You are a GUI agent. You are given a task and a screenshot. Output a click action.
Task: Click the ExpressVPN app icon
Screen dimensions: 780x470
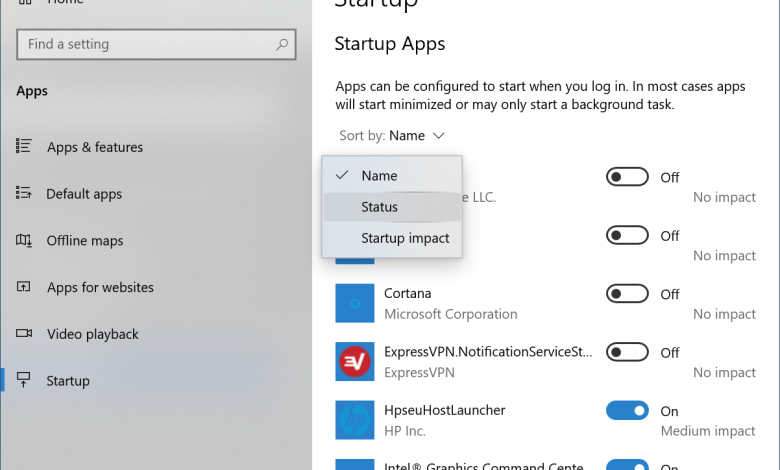355,361
